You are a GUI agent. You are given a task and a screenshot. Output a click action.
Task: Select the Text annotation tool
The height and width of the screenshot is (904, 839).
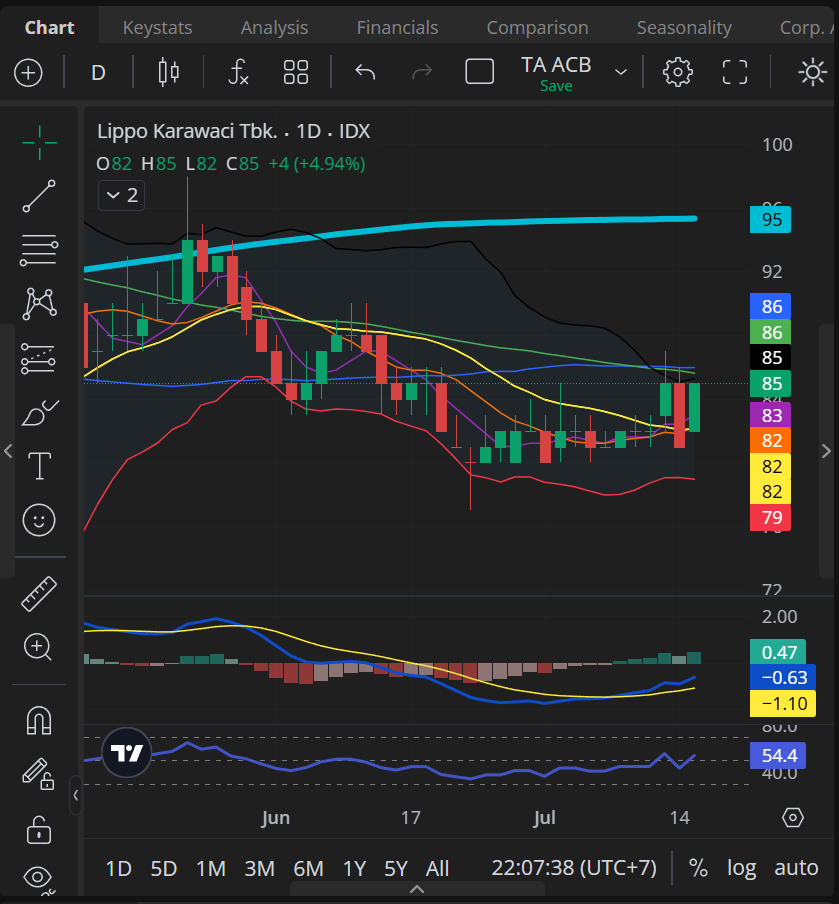39,466
